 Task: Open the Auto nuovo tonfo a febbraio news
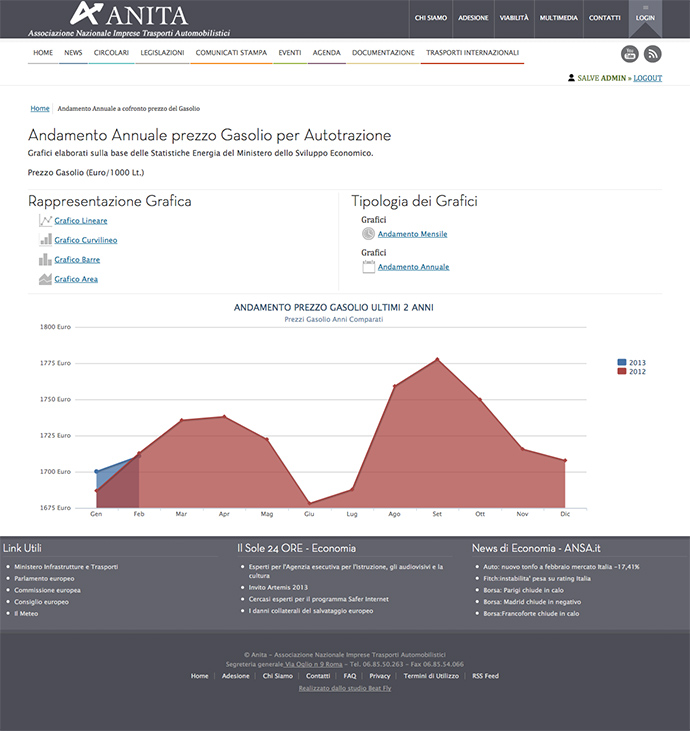[x=561, y=567]
